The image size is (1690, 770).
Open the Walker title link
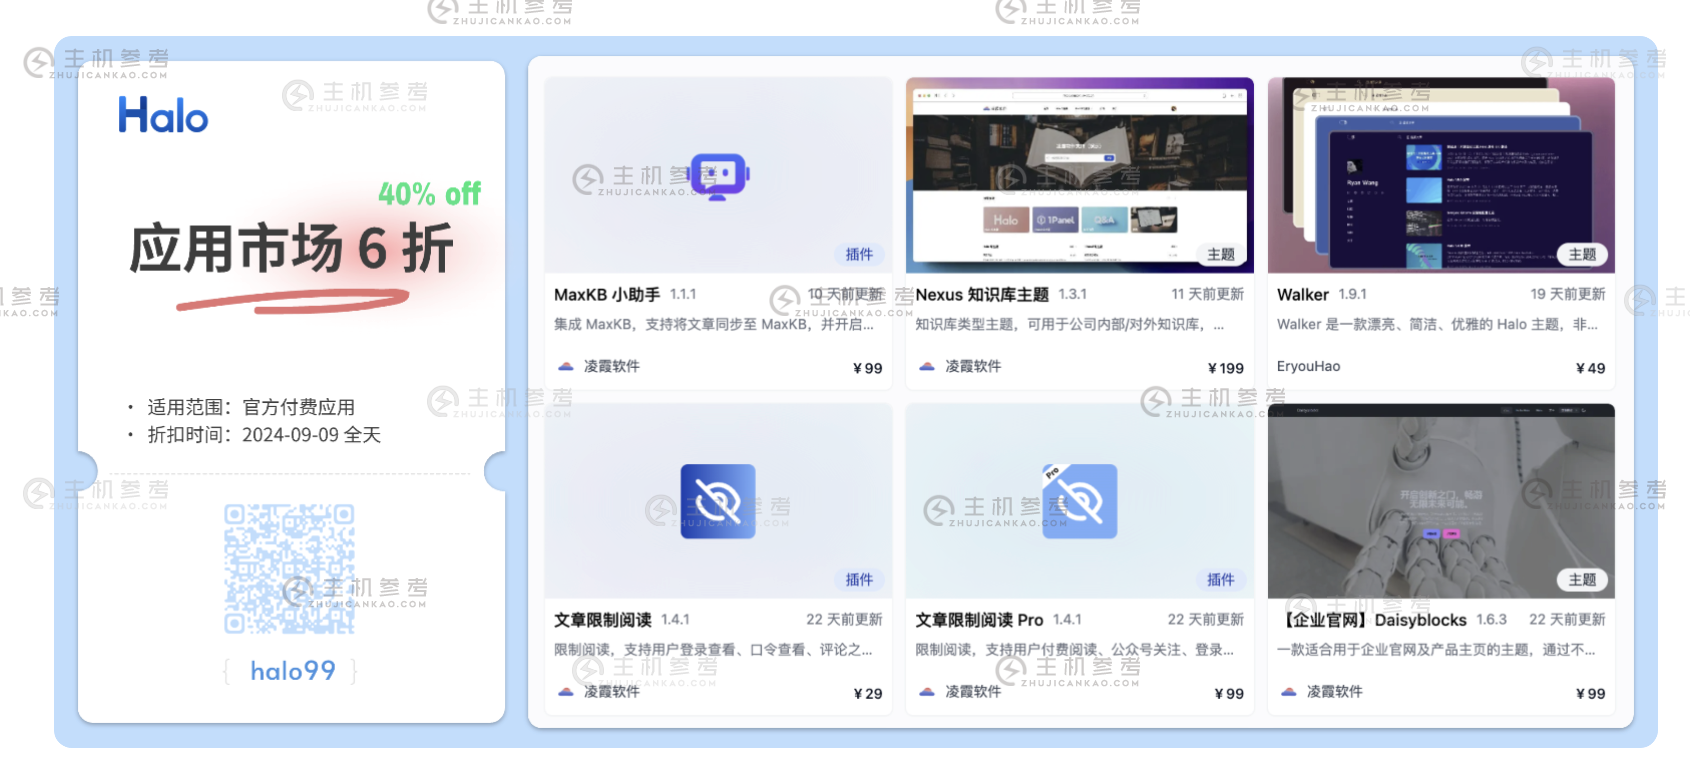tap(1303, 294)
